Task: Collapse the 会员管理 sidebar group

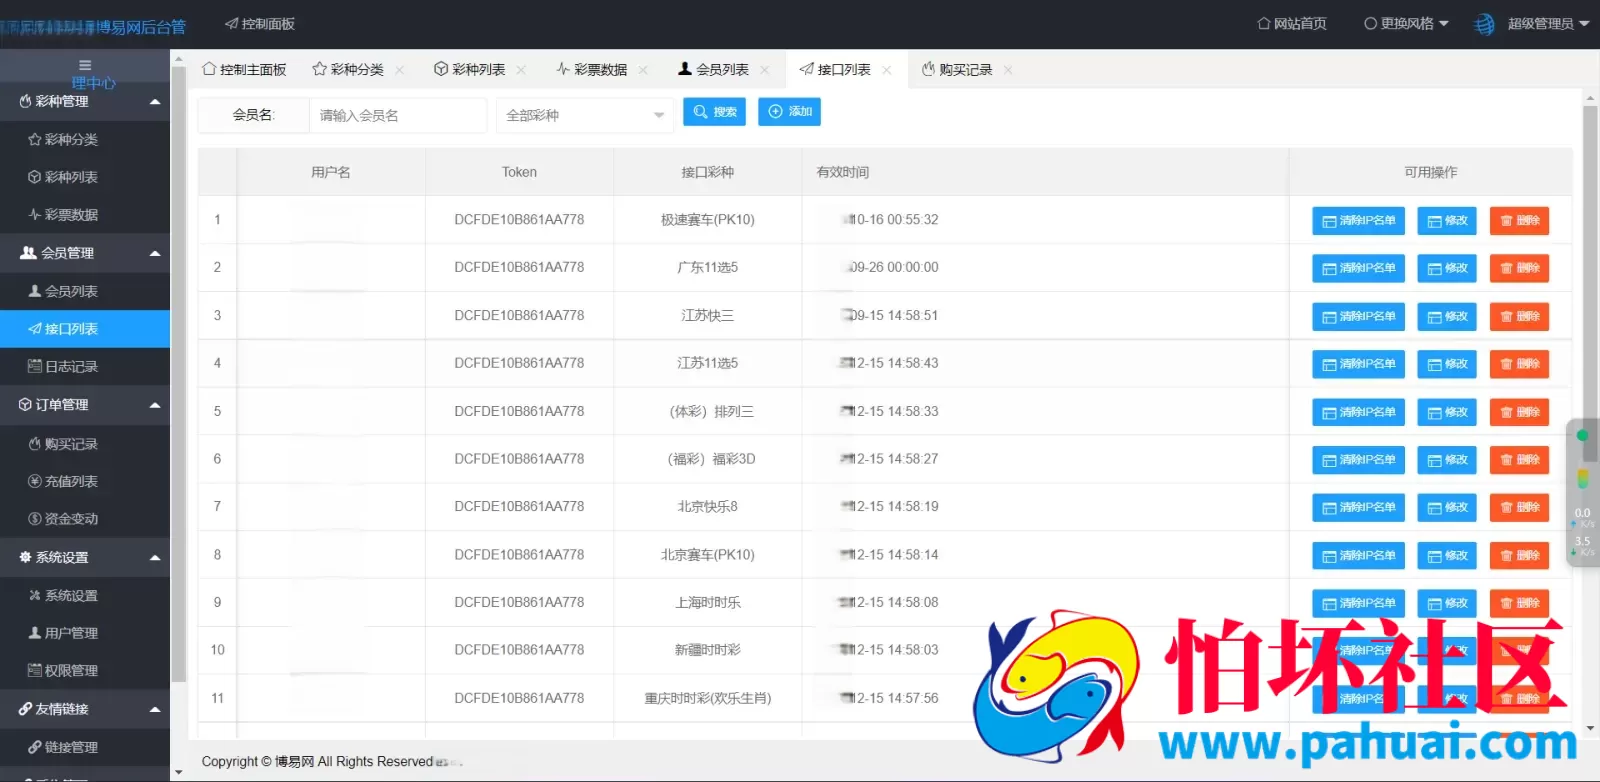Action: 85,253
